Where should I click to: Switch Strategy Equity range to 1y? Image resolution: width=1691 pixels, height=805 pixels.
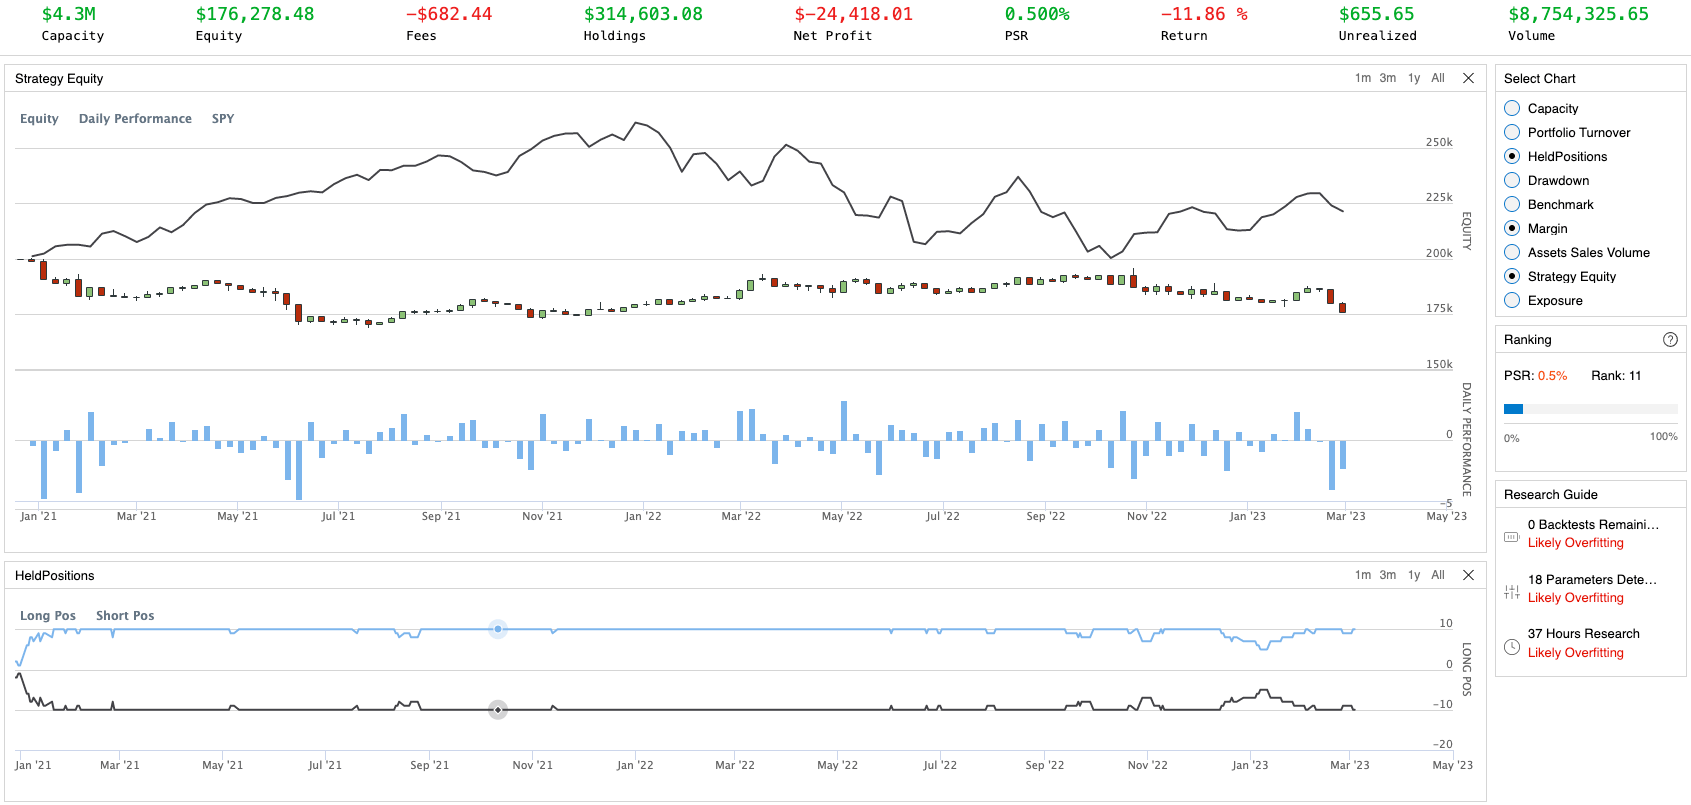pyautogui.click(x=1414, y=78)
